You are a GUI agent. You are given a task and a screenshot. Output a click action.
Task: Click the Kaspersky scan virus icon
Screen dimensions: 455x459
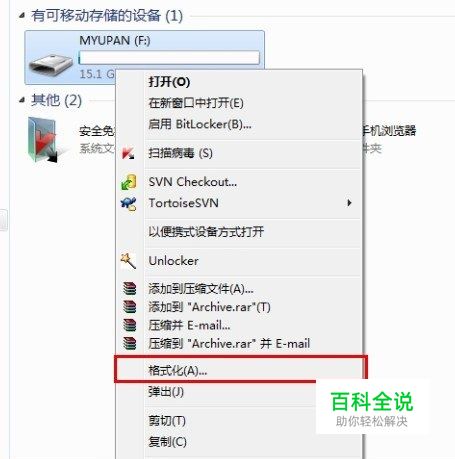(128, 153)
